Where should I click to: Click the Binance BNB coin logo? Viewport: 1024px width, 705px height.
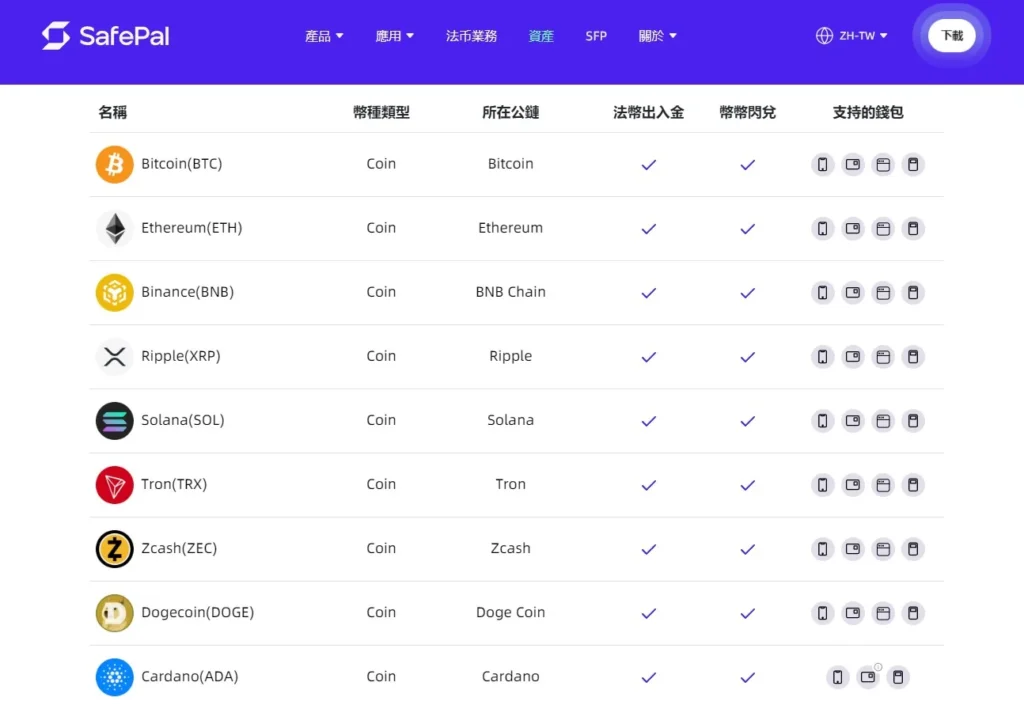click(114, 292)
